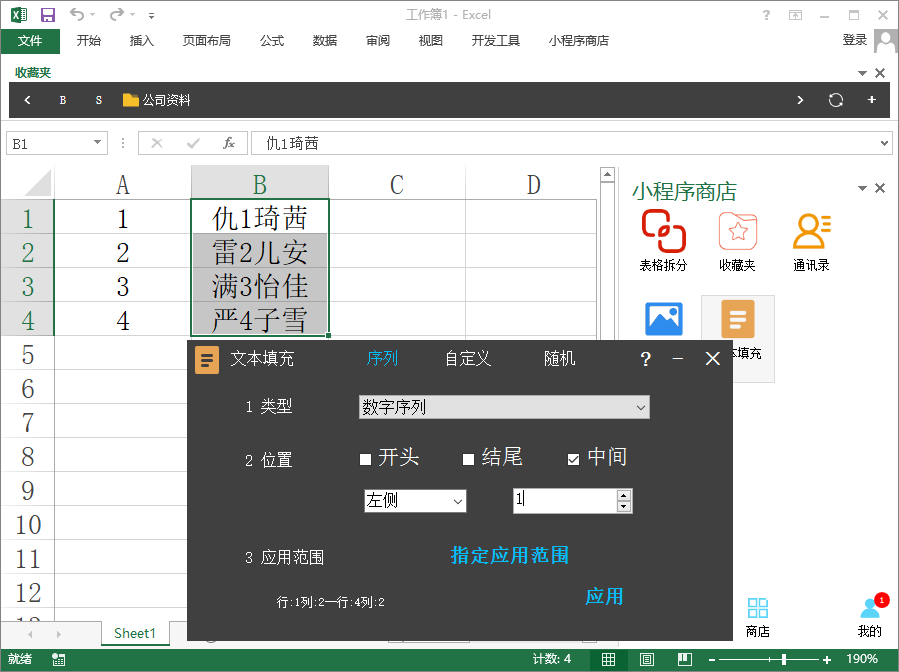Open the 文件 tab

pos(30,41)
